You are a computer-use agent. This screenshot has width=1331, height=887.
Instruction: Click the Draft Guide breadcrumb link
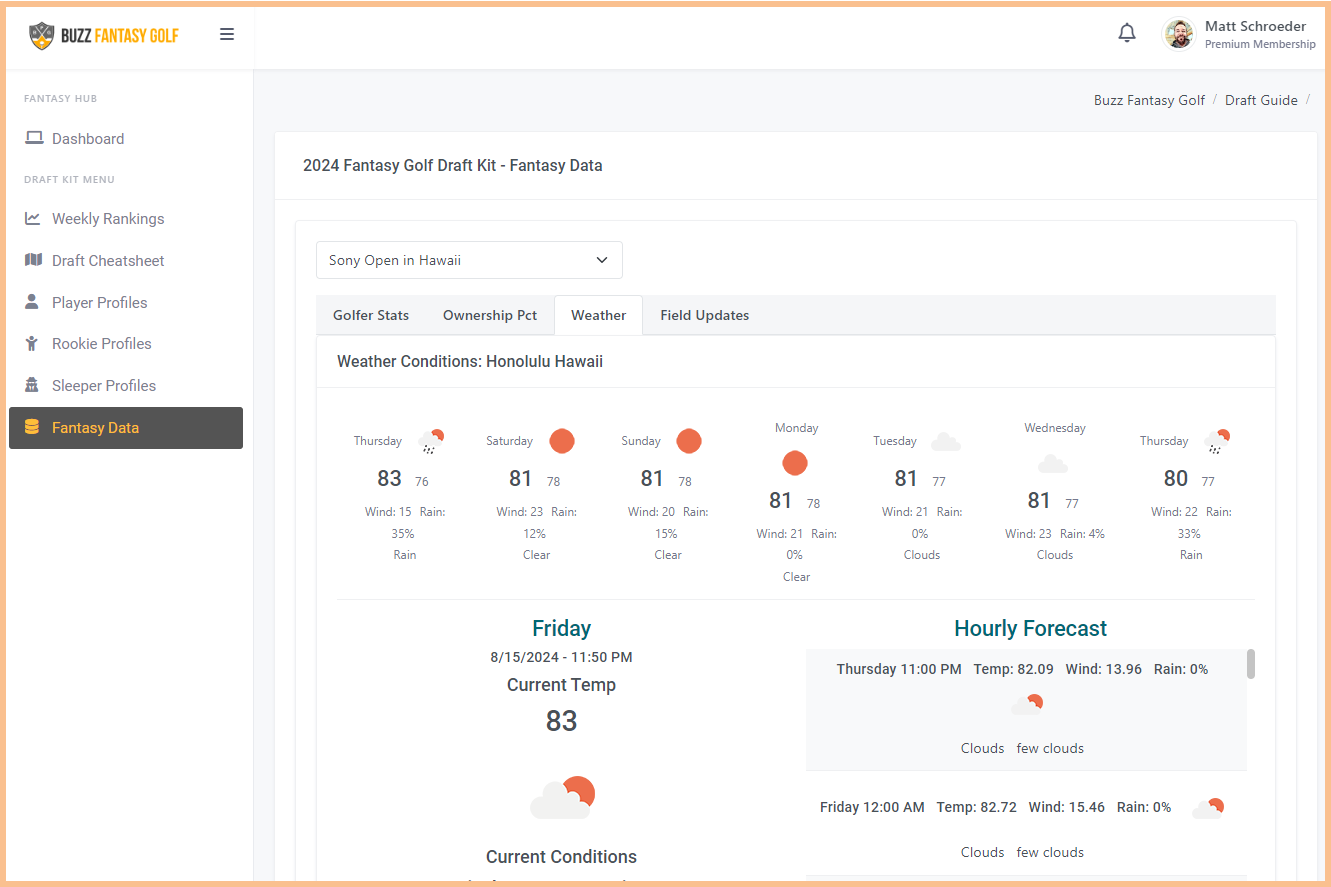click(x=1261, y=100)
